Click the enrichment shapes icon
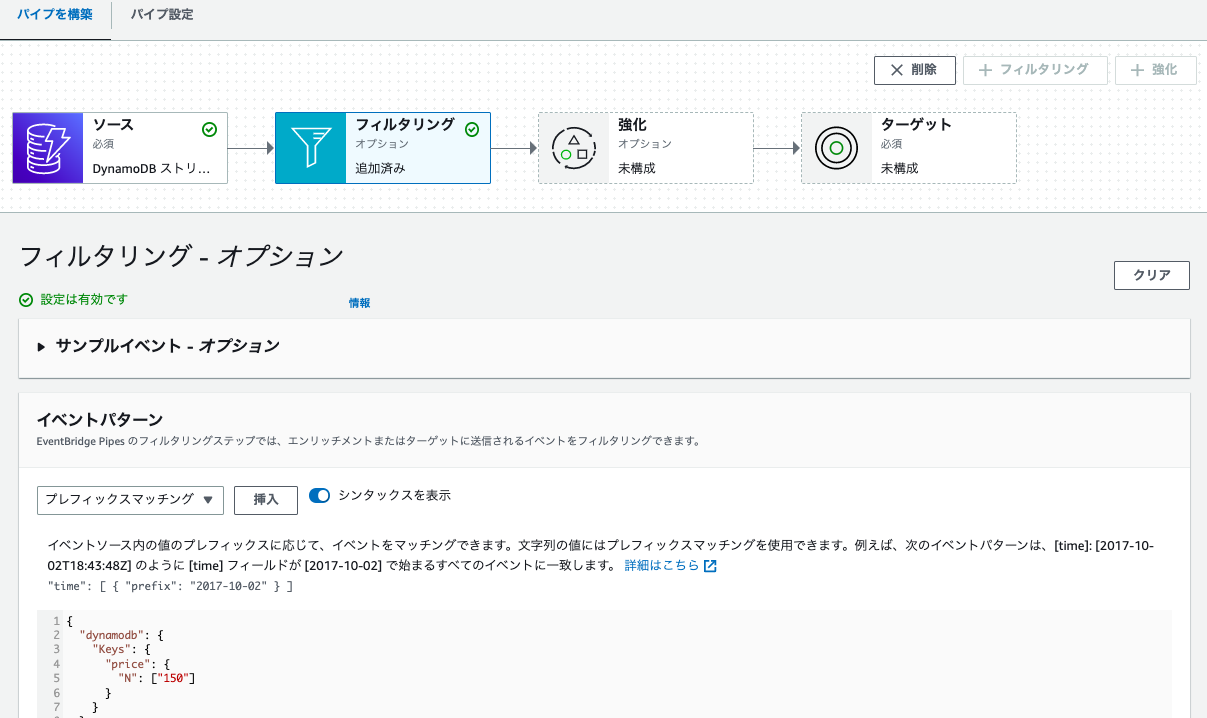 (x=574, y=148)
